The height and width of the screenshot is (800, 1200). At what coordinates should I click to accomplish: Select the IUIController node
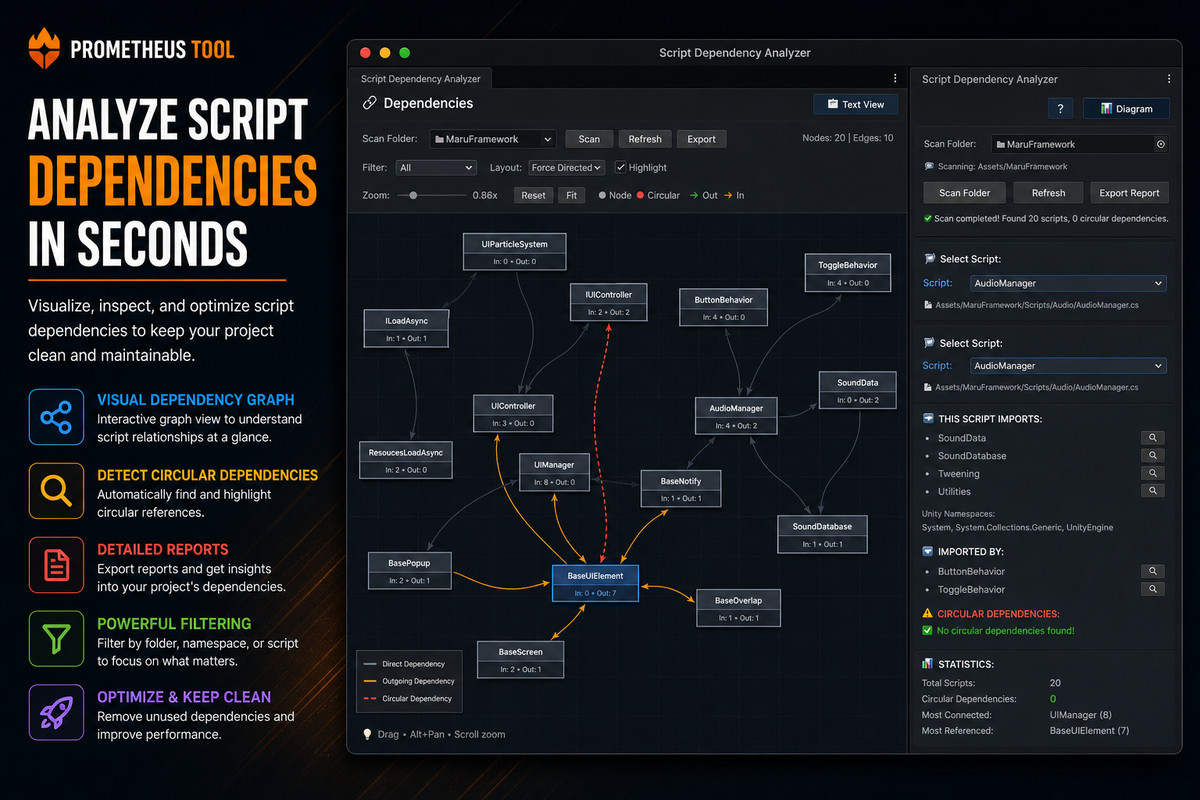click(x=609, y=302)
